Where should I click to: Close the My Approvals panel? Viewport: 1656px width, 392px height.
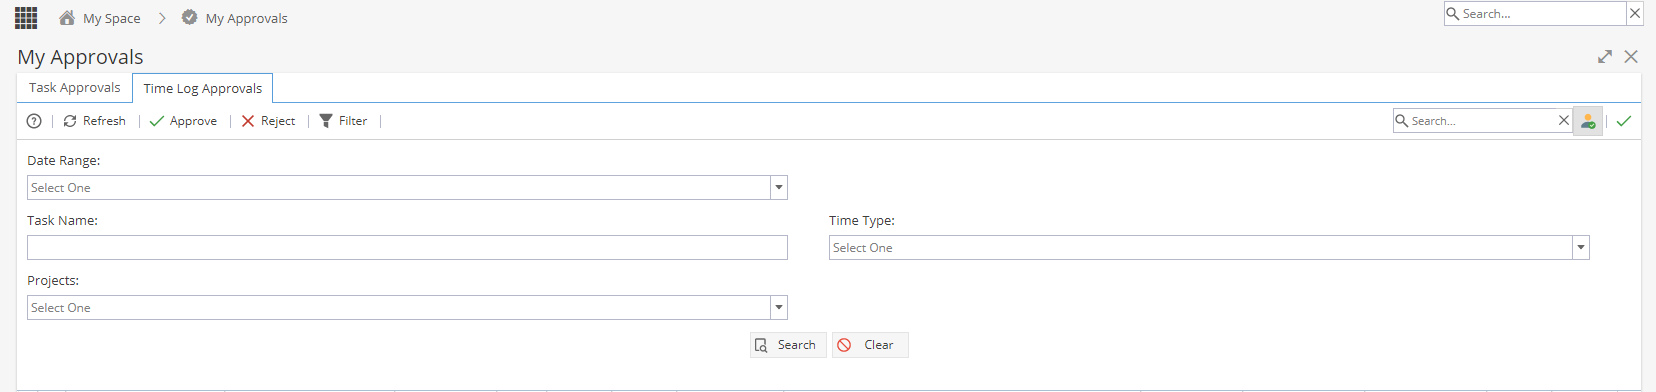click(x=1631, y=57)
